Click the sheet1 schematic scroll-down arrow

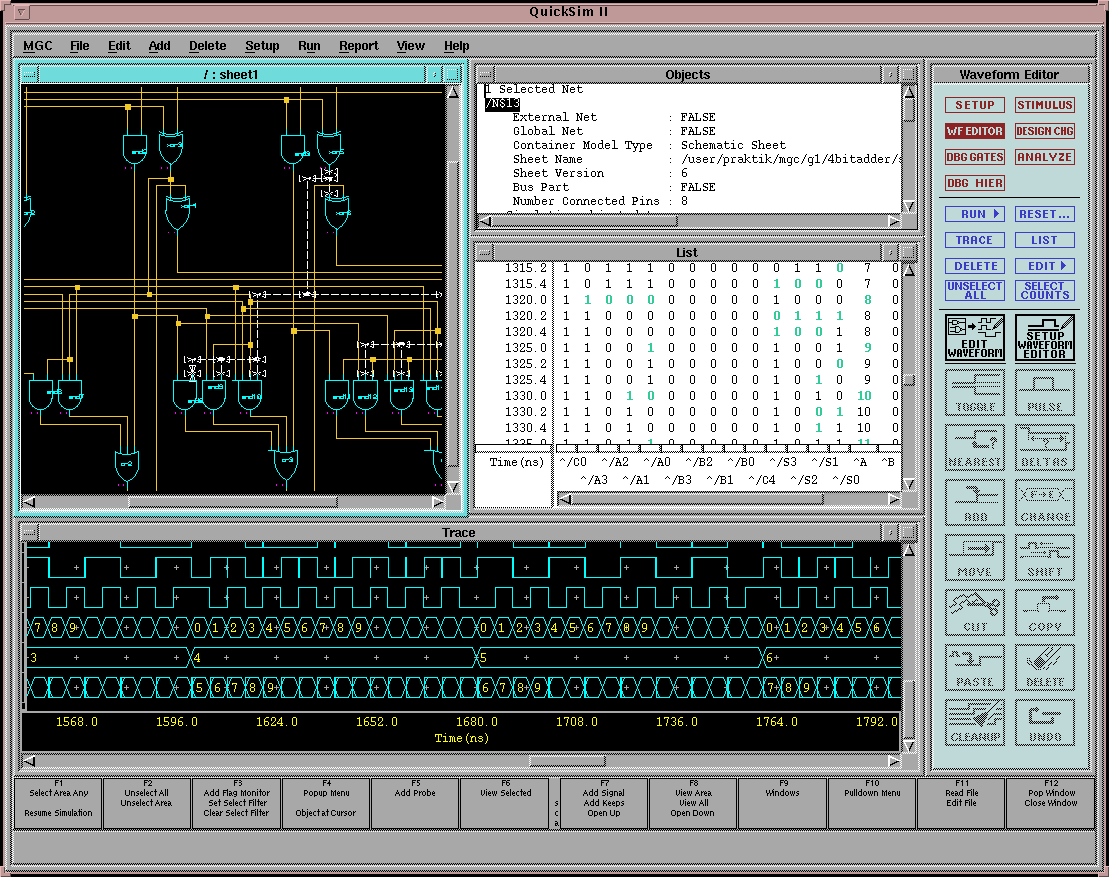[x=453, y=487]
